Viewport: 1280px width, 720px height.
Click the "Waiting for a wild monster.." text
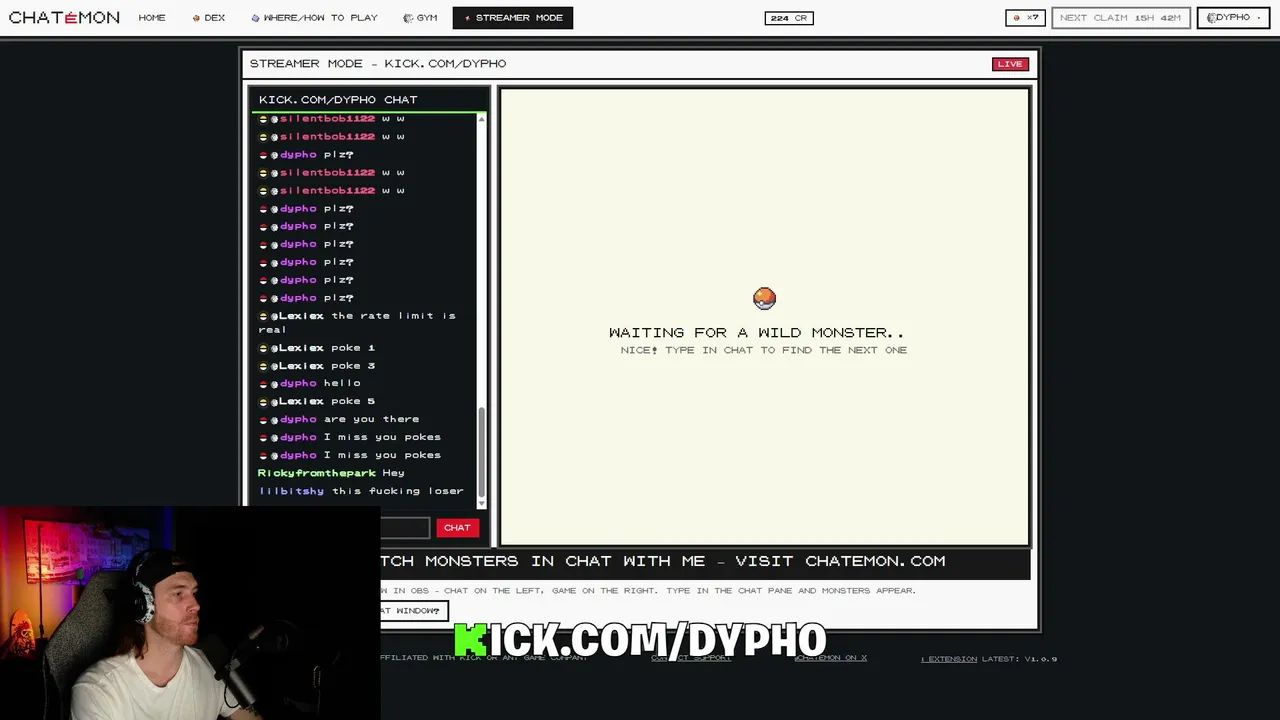756,333
